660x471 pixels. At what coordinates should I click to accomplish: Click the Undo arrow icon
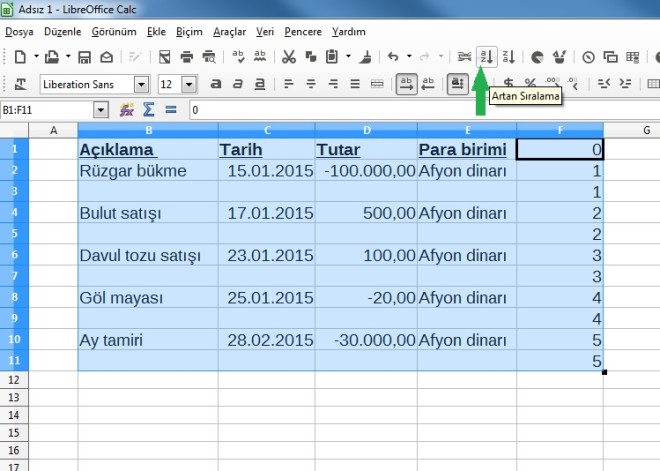click(393, 57)
